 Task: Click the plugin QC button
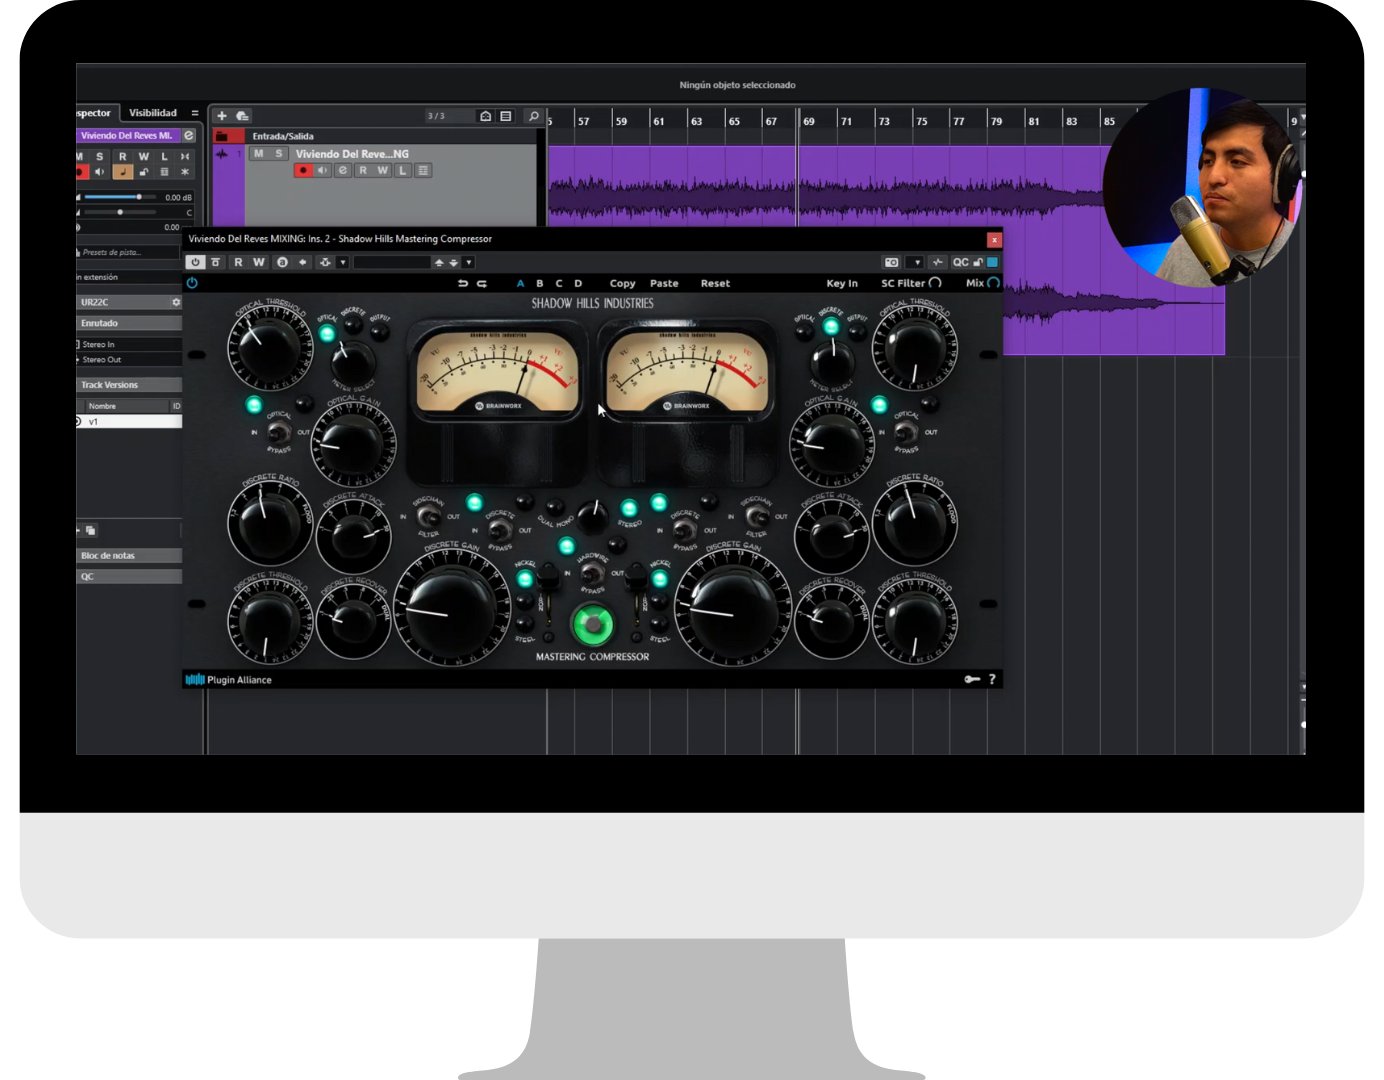tap(960, 262)
